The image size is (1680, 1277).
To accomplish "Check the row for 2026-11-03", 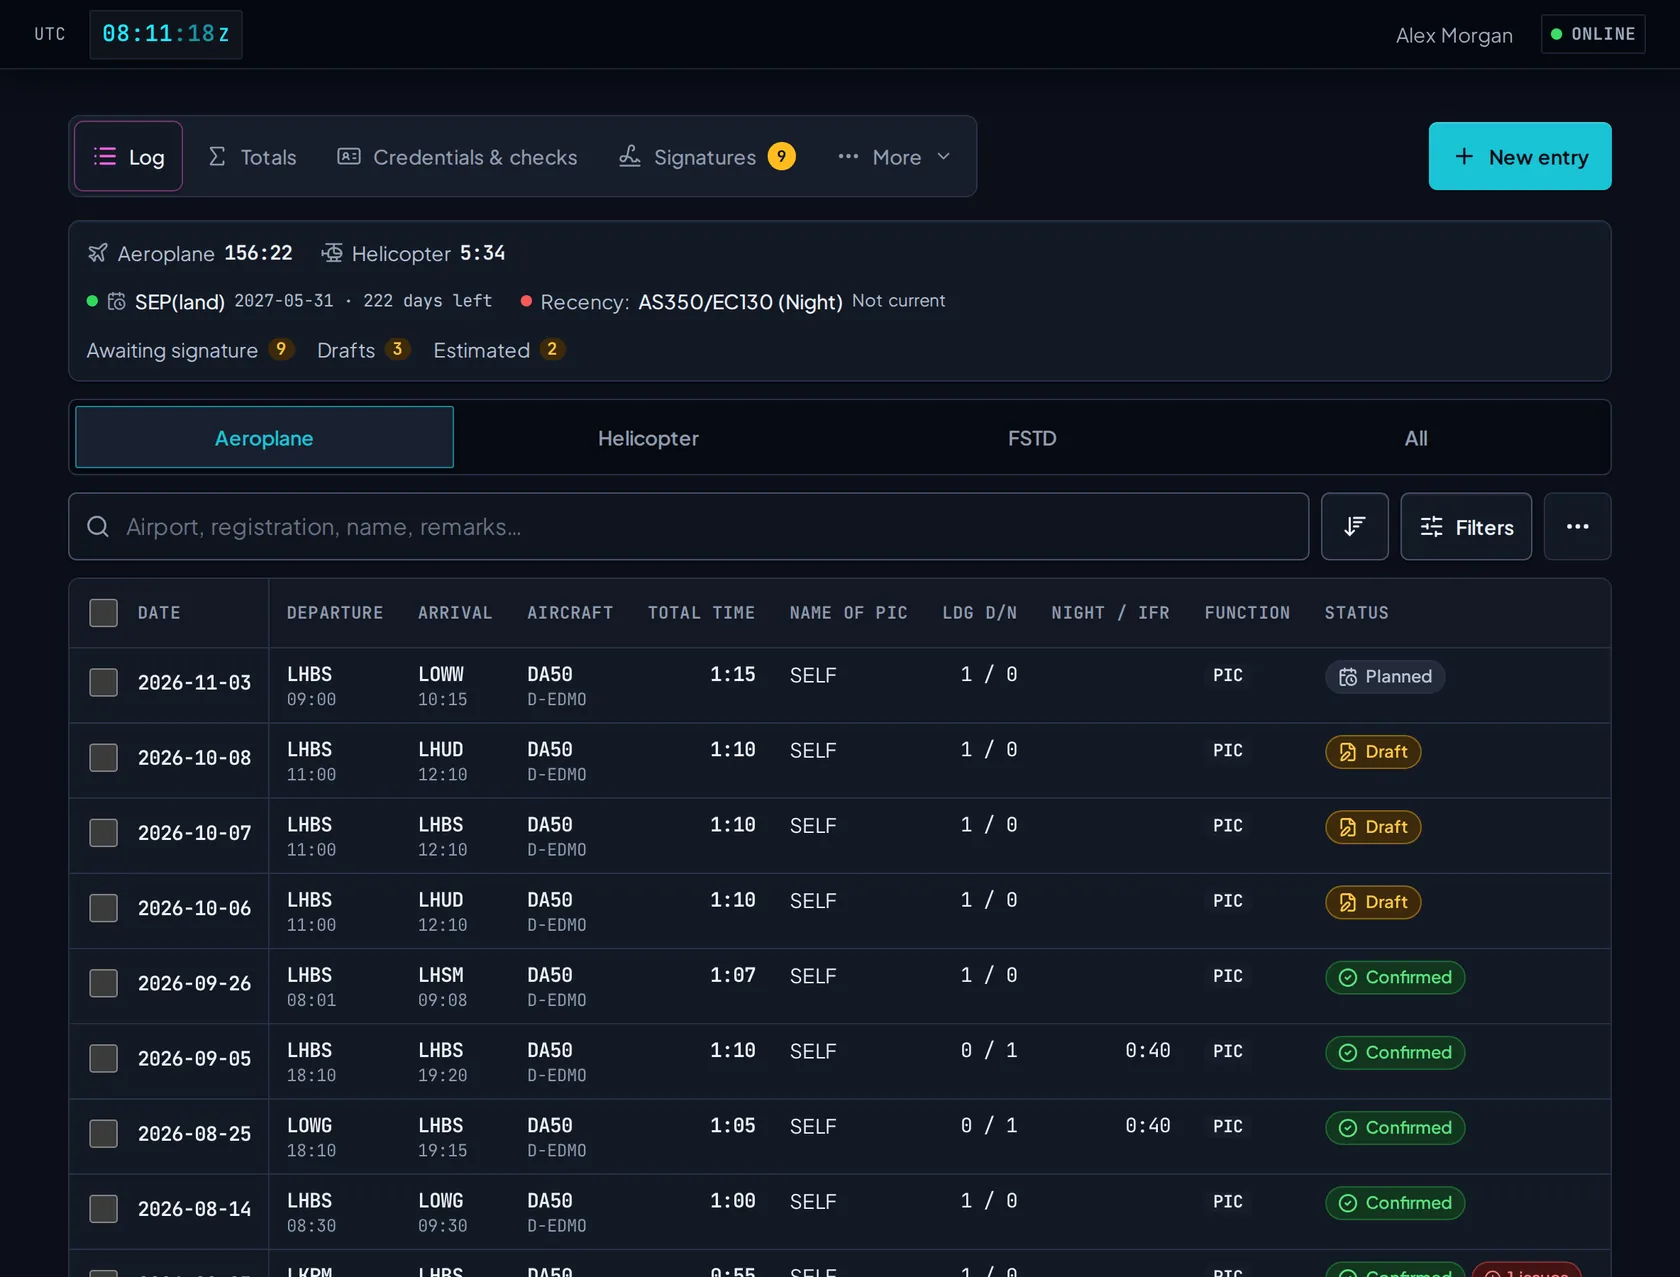I will (x=103, y=682).
